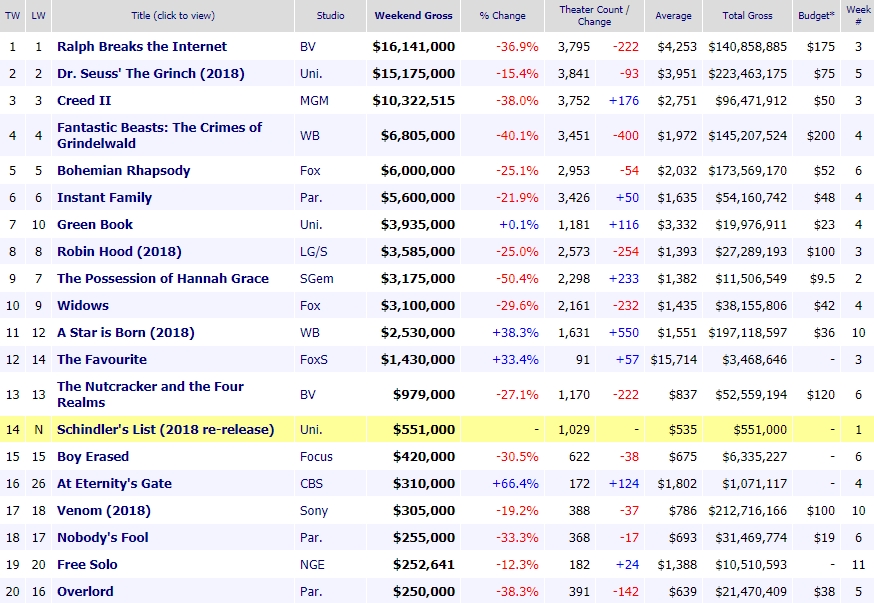Image resolution: width=874 pixels, height=603 pixels.
Task: Select the BV studio cell for Ralph Breaks the Internet
Action: coord(308,46)
